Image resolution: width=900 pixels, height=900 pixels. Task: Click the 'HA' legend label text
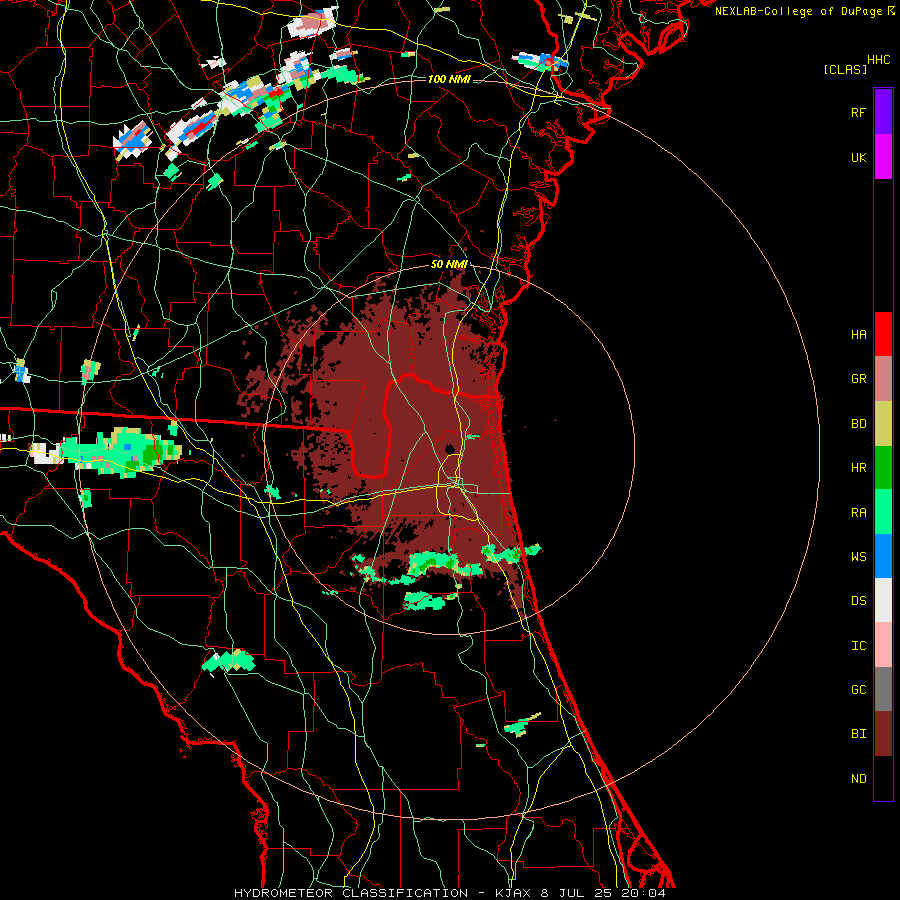coord(859,335)
